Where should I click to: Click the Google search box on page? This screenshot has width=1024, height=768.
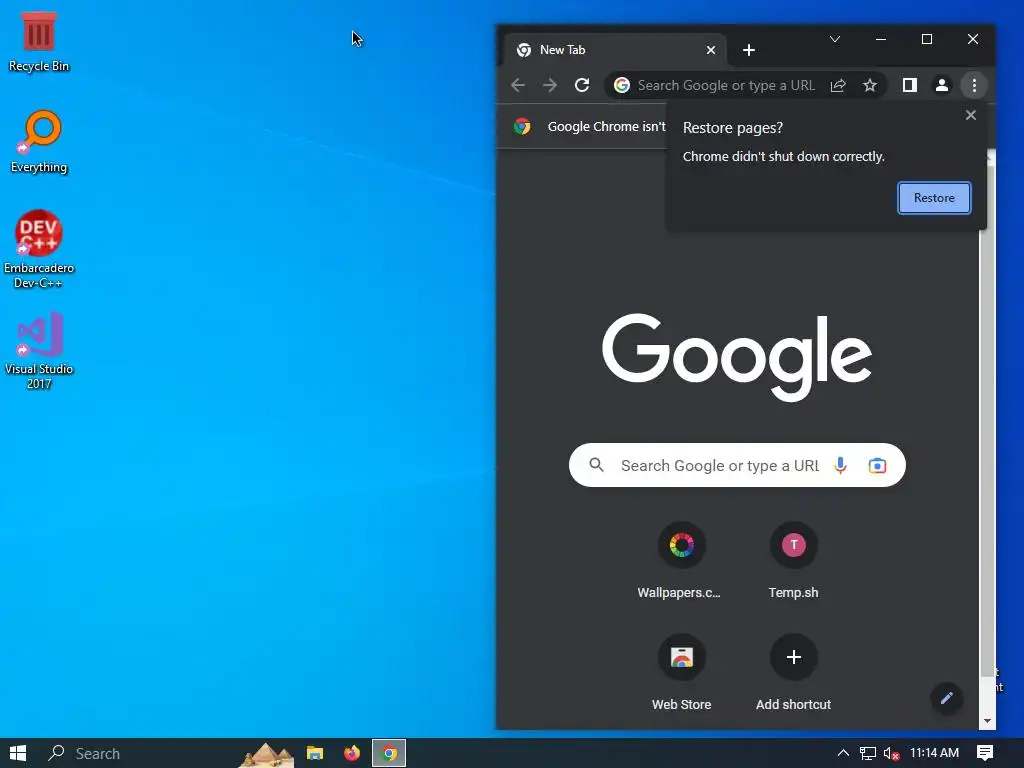point(737,465)
